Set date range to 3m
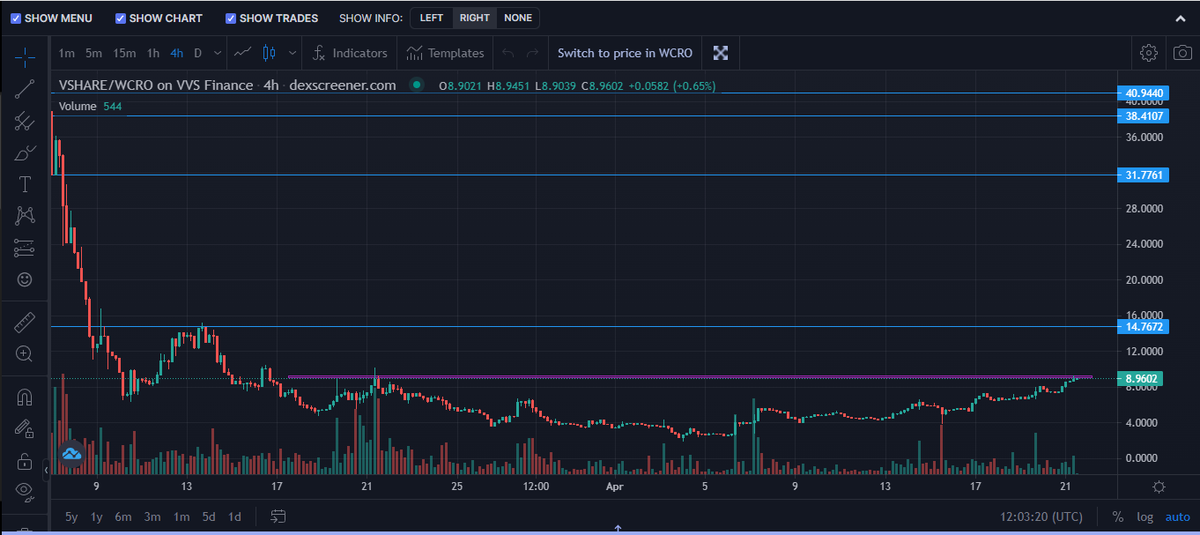This screenshot has height=535, width=1200. click(x=152, y=517)
